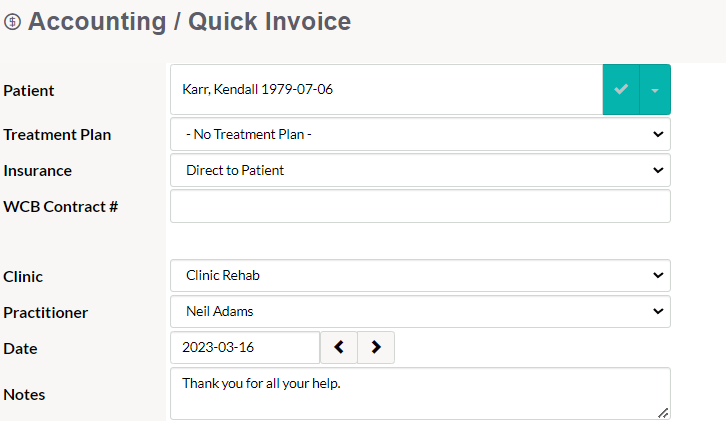
Task: Advance date with right arrow
Action: point(376,347)
